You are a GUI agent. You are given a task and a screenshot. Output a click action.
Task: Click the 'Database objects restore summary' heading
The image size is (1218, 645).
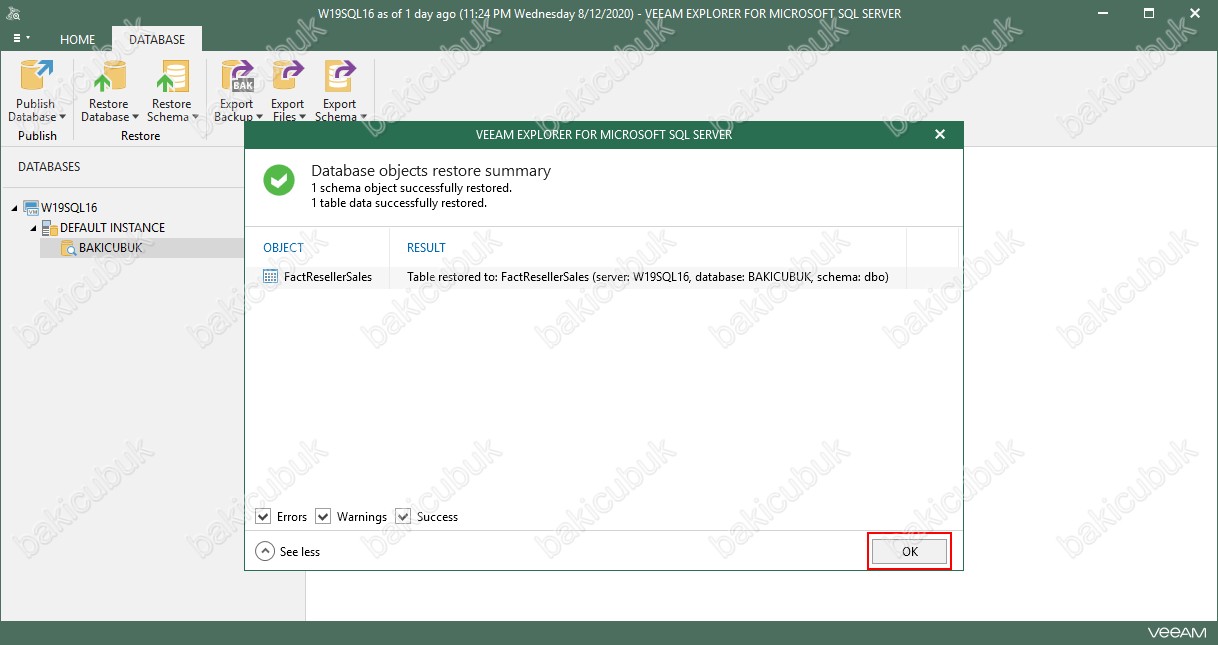431,171
